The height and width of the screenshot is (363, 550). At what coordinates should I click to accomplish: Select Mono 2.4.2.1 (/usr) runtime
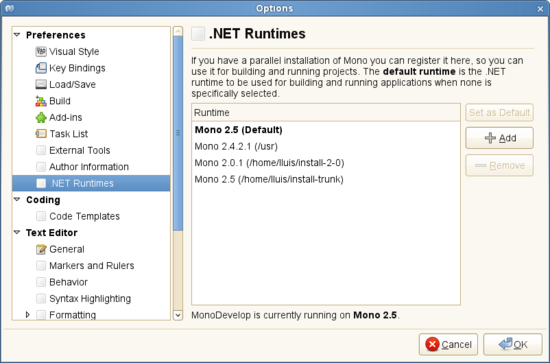point(326,147)
